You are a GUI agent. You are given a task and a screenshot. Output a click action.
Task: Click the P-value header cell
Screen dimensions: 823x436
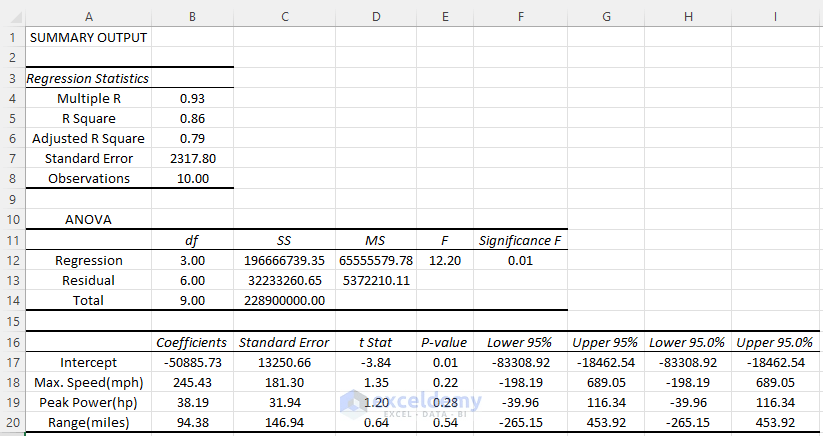click(x=445, y=343)
